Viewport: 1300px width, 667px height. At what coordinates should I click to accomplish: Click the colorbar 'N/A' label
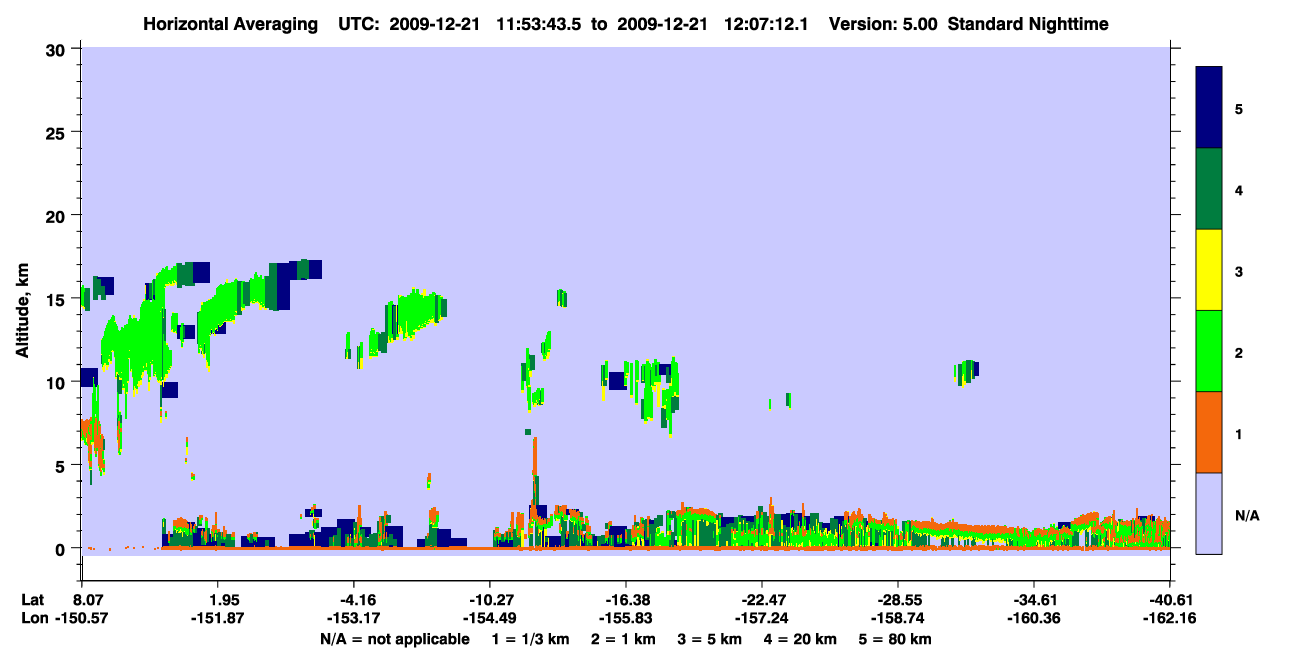1247,515
